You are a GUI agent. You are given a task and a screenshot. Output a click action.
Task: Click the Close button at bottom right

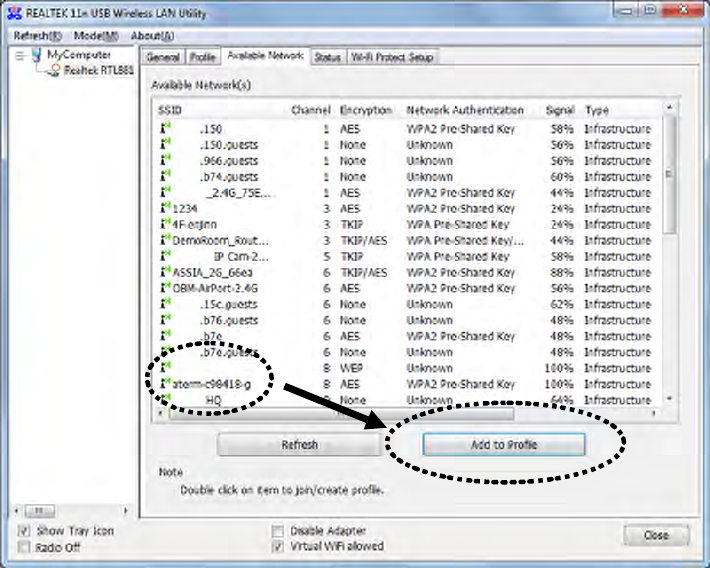tap(656, 535)
